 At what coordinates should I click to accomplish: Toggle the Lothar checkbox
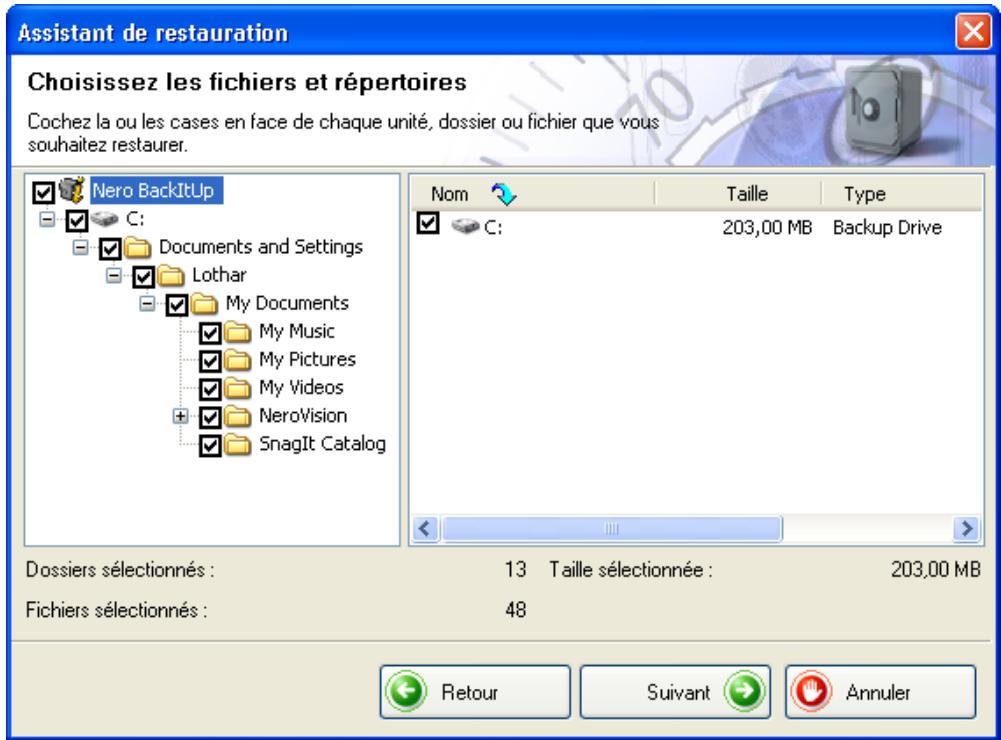pos(143,277)
